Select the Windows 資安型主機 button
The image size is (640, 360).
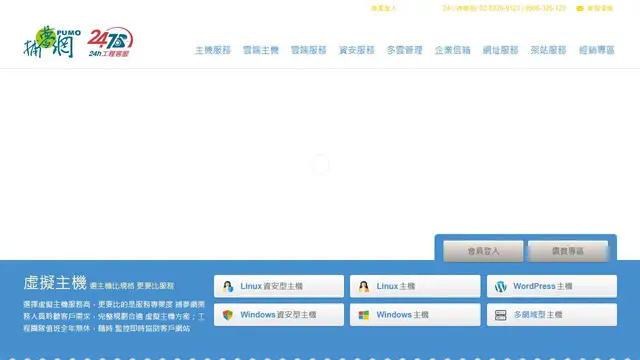pos(279,315)
